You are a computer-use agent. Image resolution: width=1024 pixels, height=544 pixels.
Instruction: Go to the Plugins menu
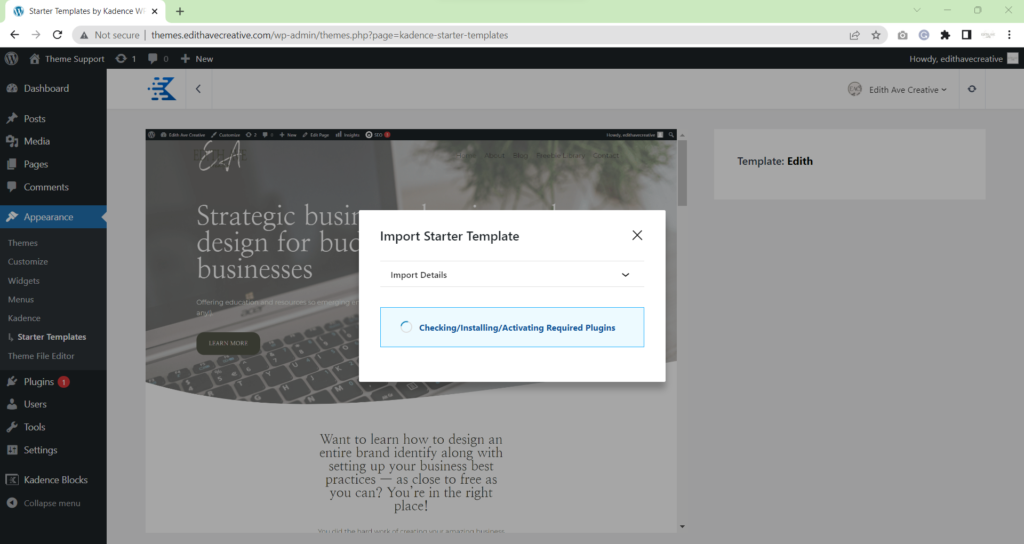[x=38, y=381]
